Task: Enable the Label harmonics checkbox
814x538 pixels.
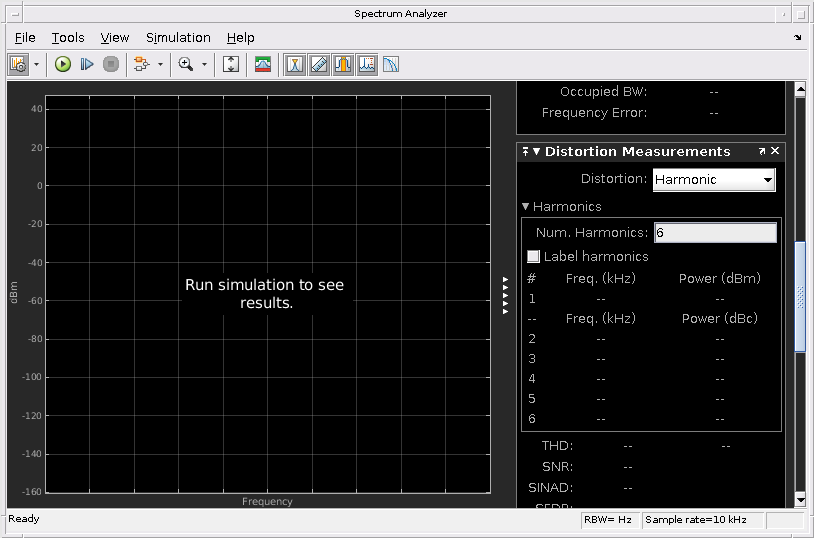Action: (533, 257)
